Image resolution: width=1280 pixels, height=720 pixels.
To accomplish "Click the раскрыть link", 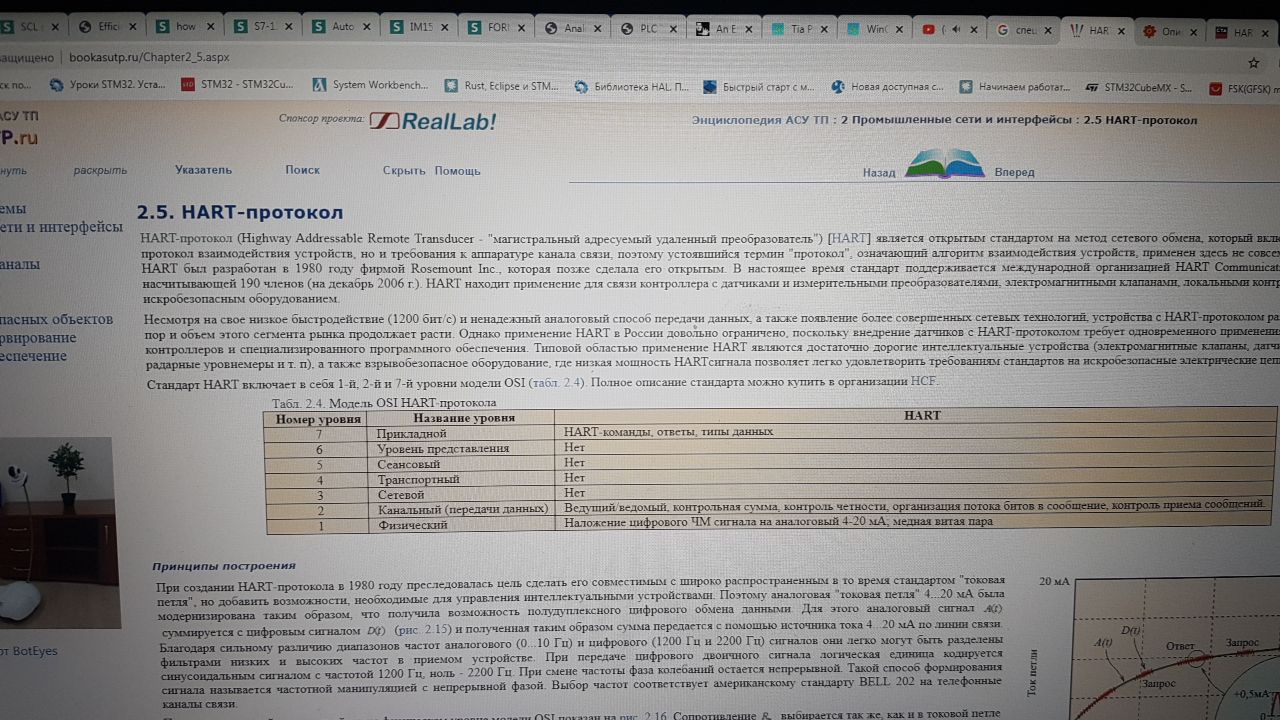I will [x=100, y=170].
